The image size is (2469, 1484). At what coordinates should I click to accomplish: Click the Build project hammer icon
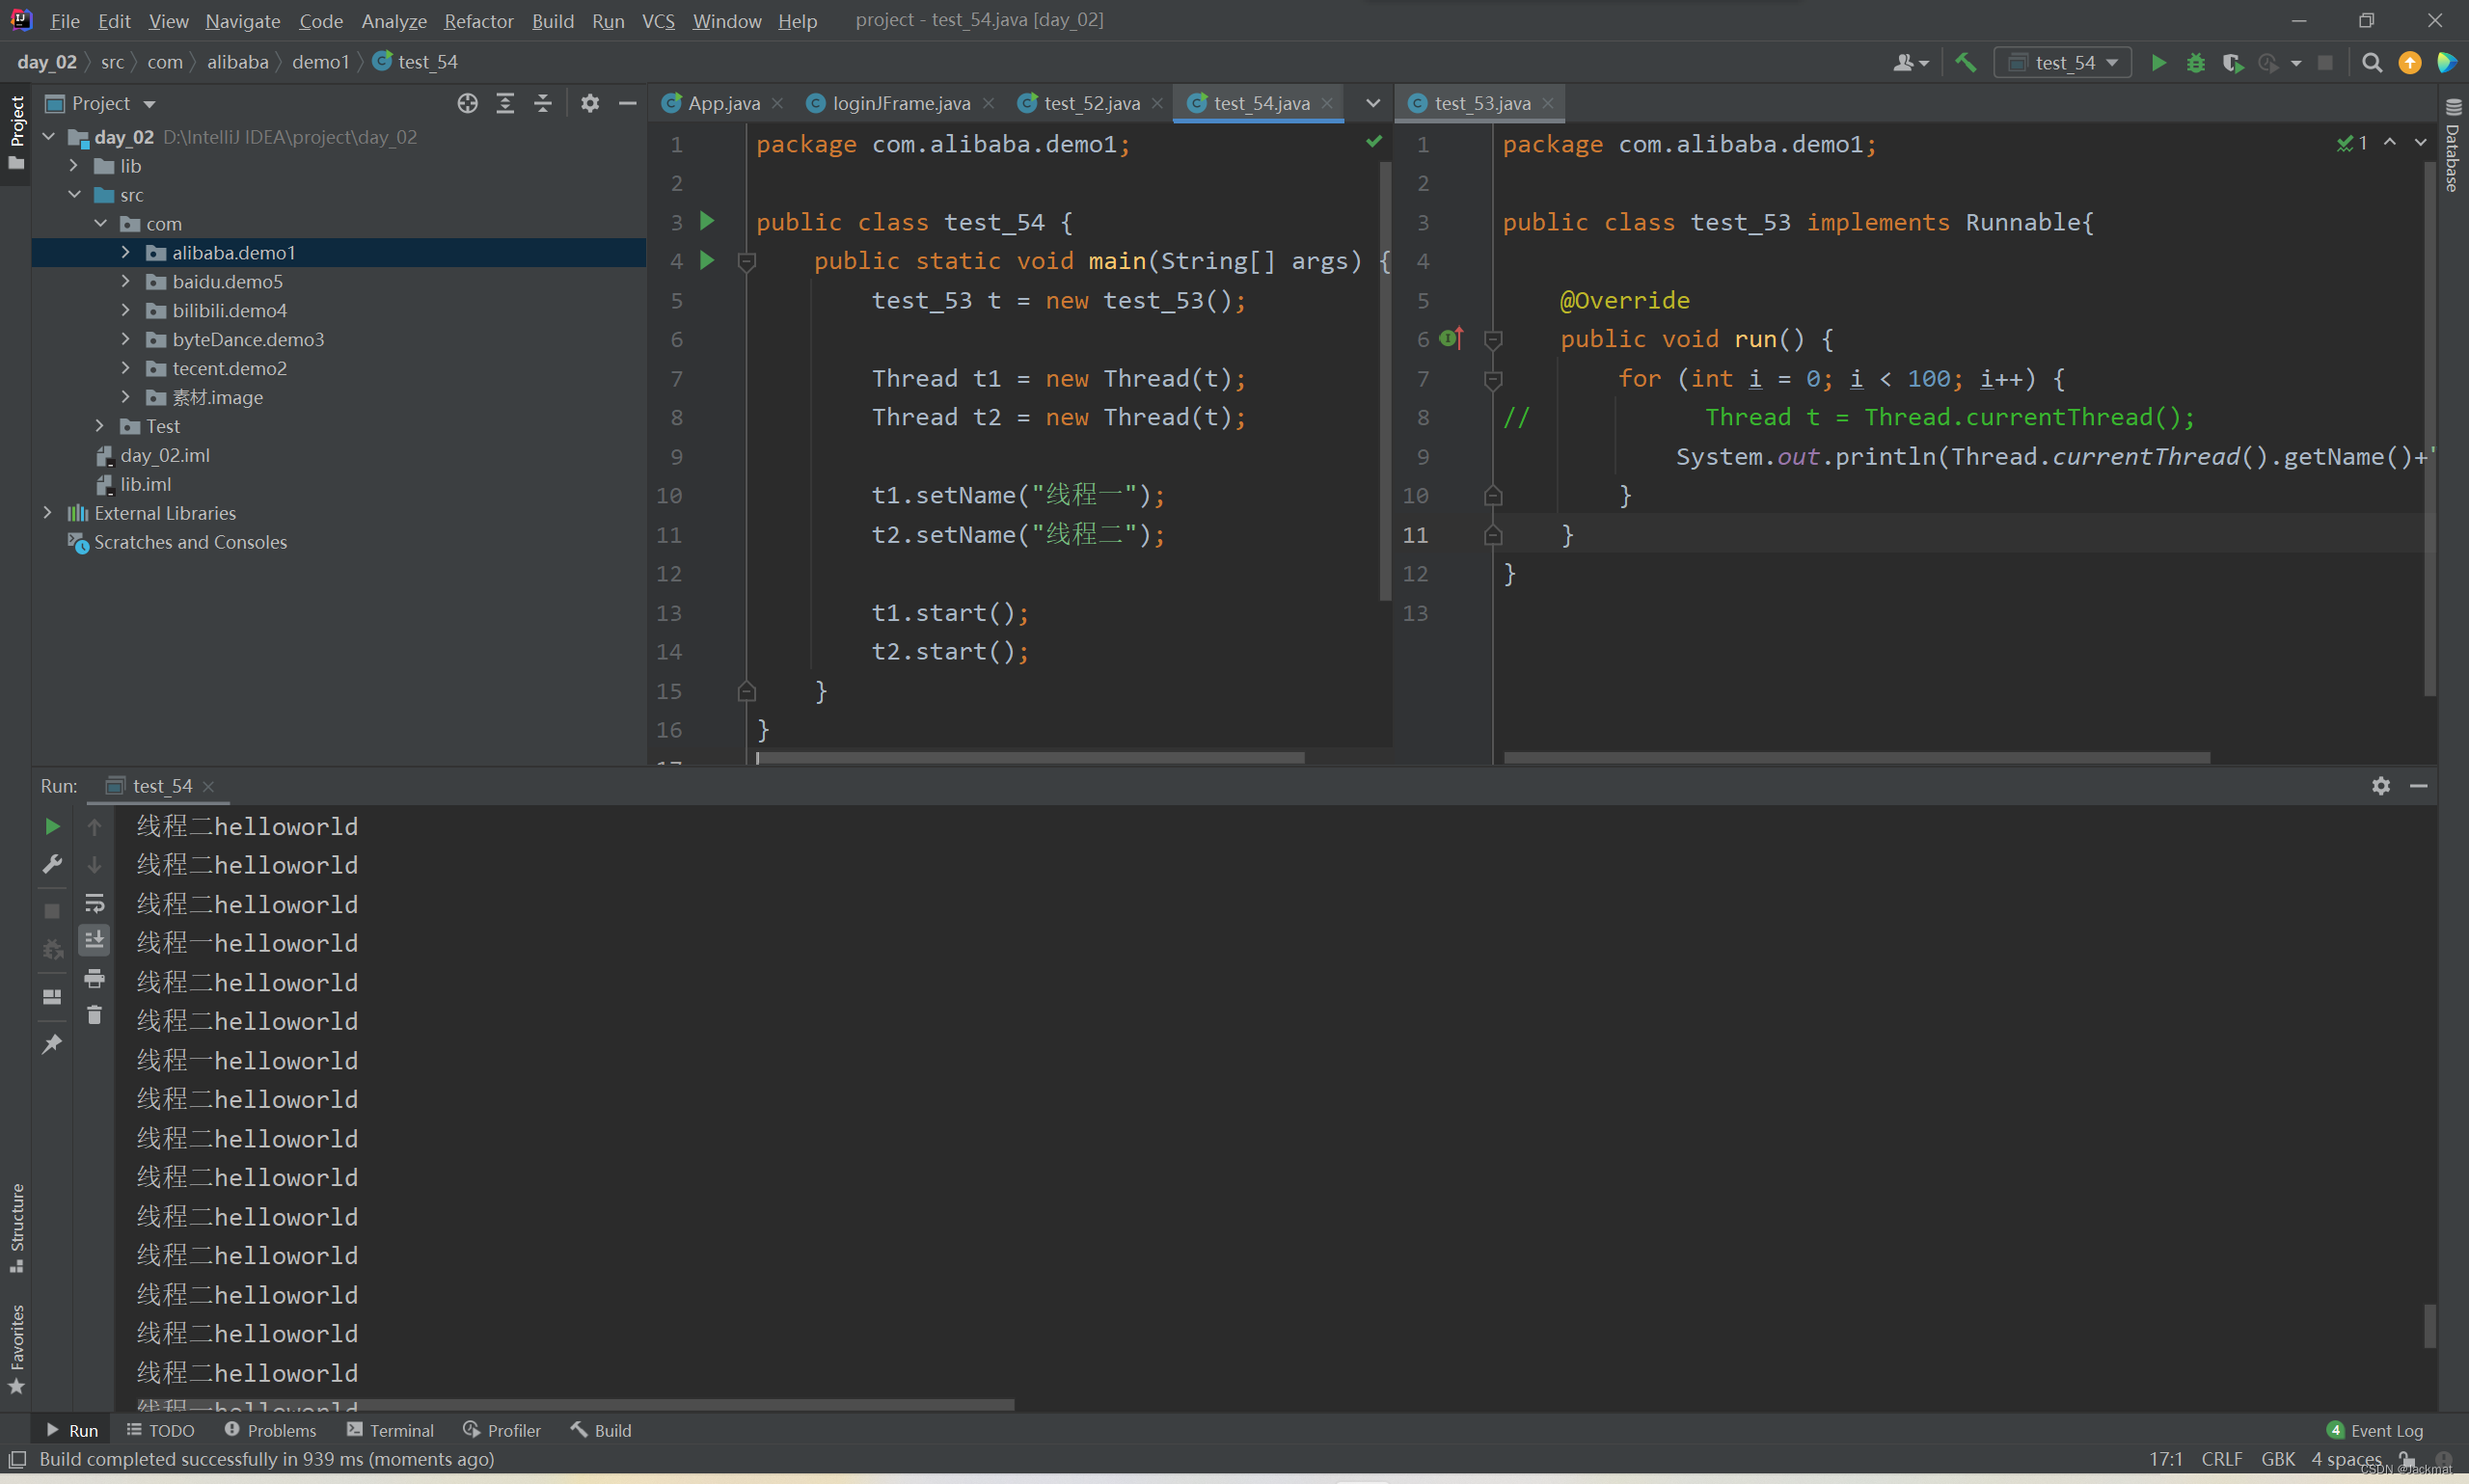[x=1965, y=62]
